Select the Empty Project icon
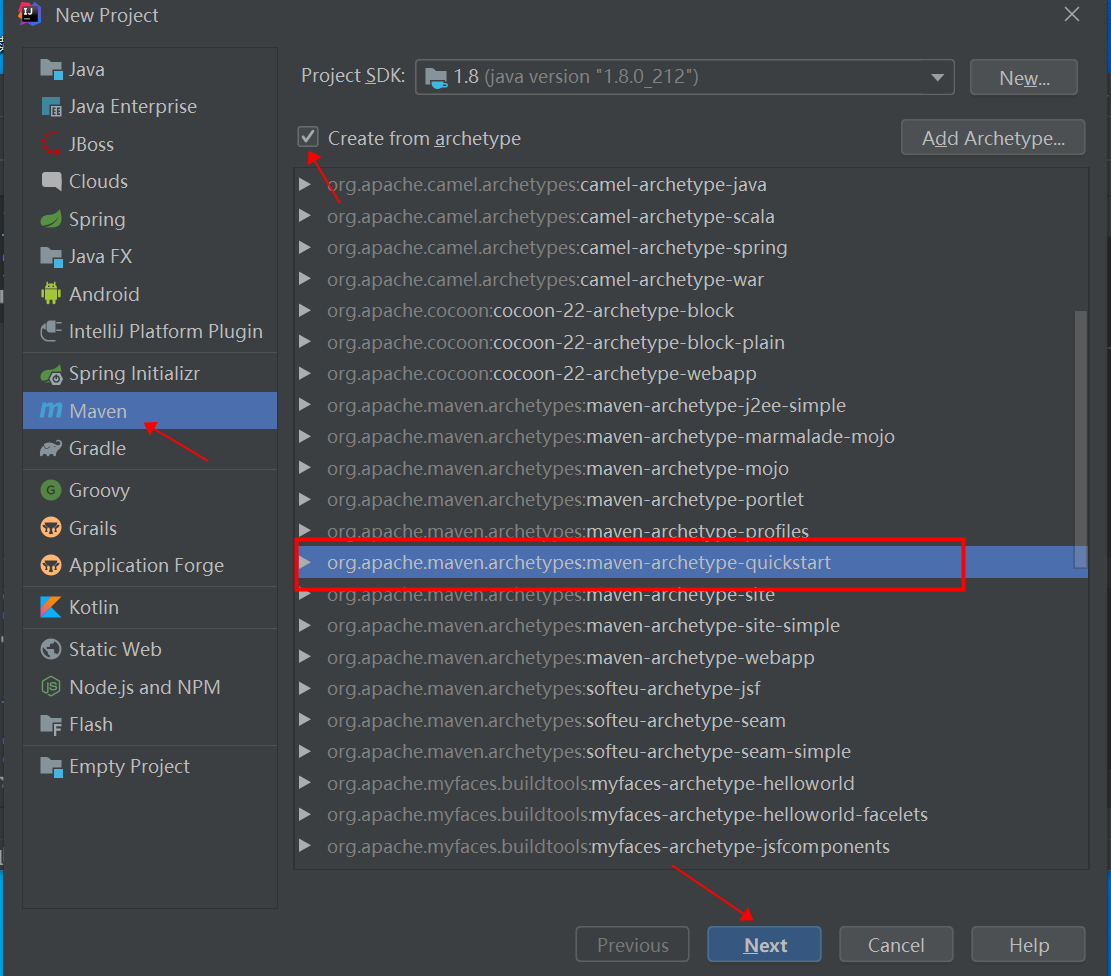1111x976 pixels. pyautogui.click(x=51, y=766)
